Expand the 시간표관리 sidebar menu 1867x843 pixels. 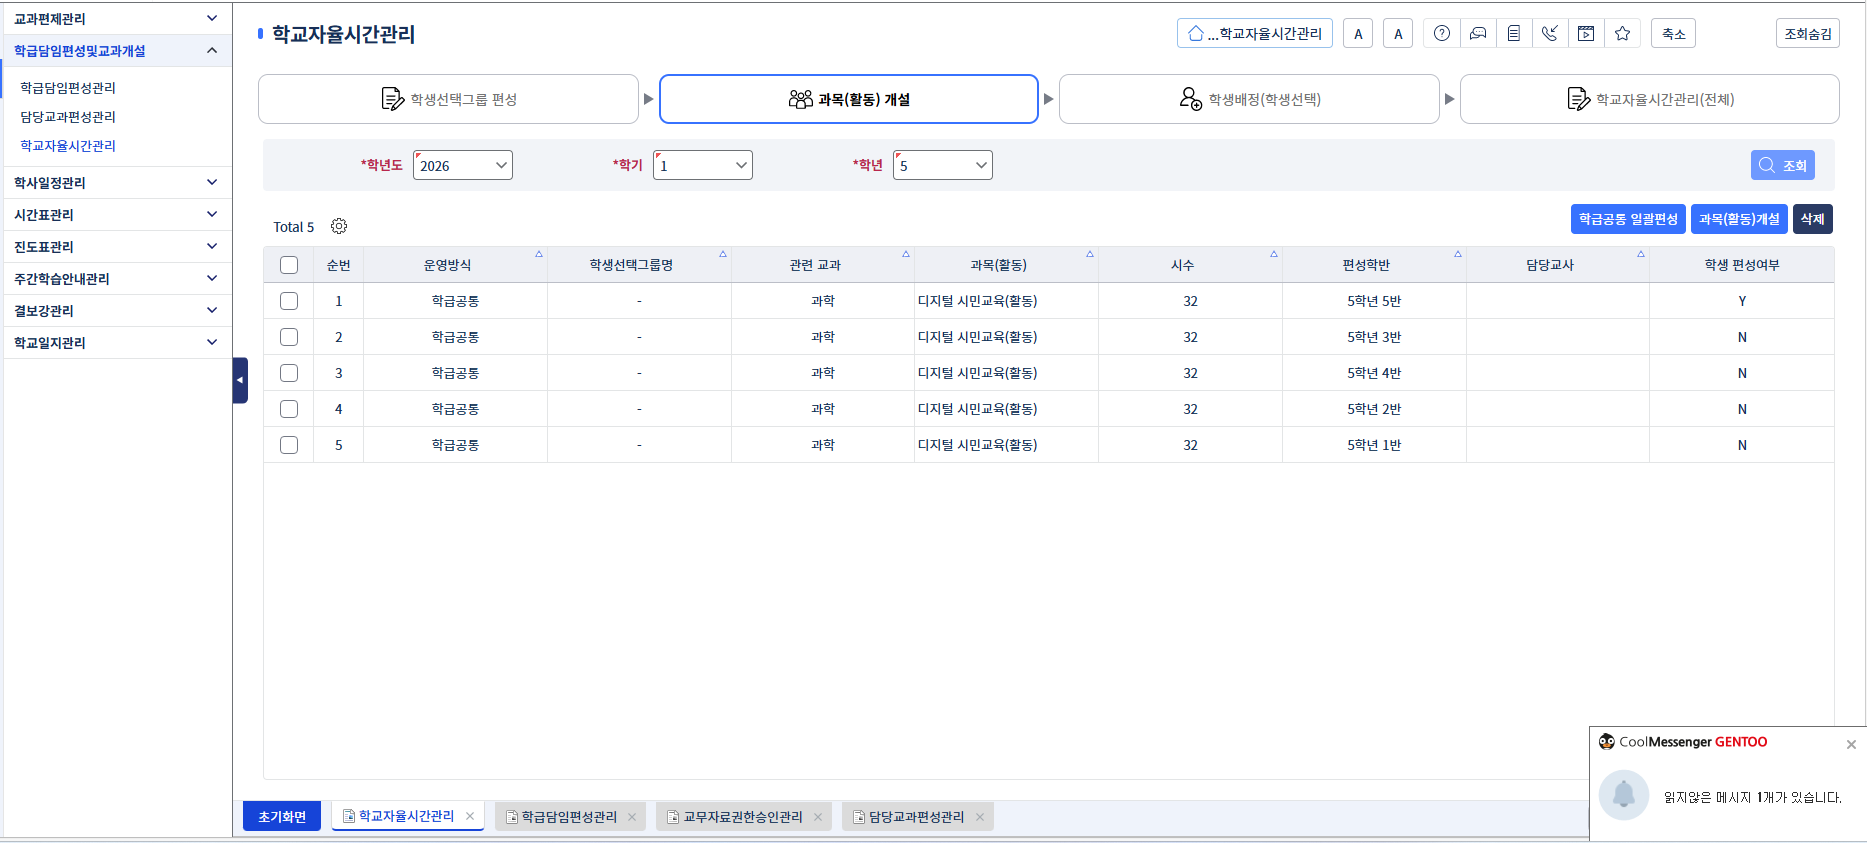coord(116,215)
